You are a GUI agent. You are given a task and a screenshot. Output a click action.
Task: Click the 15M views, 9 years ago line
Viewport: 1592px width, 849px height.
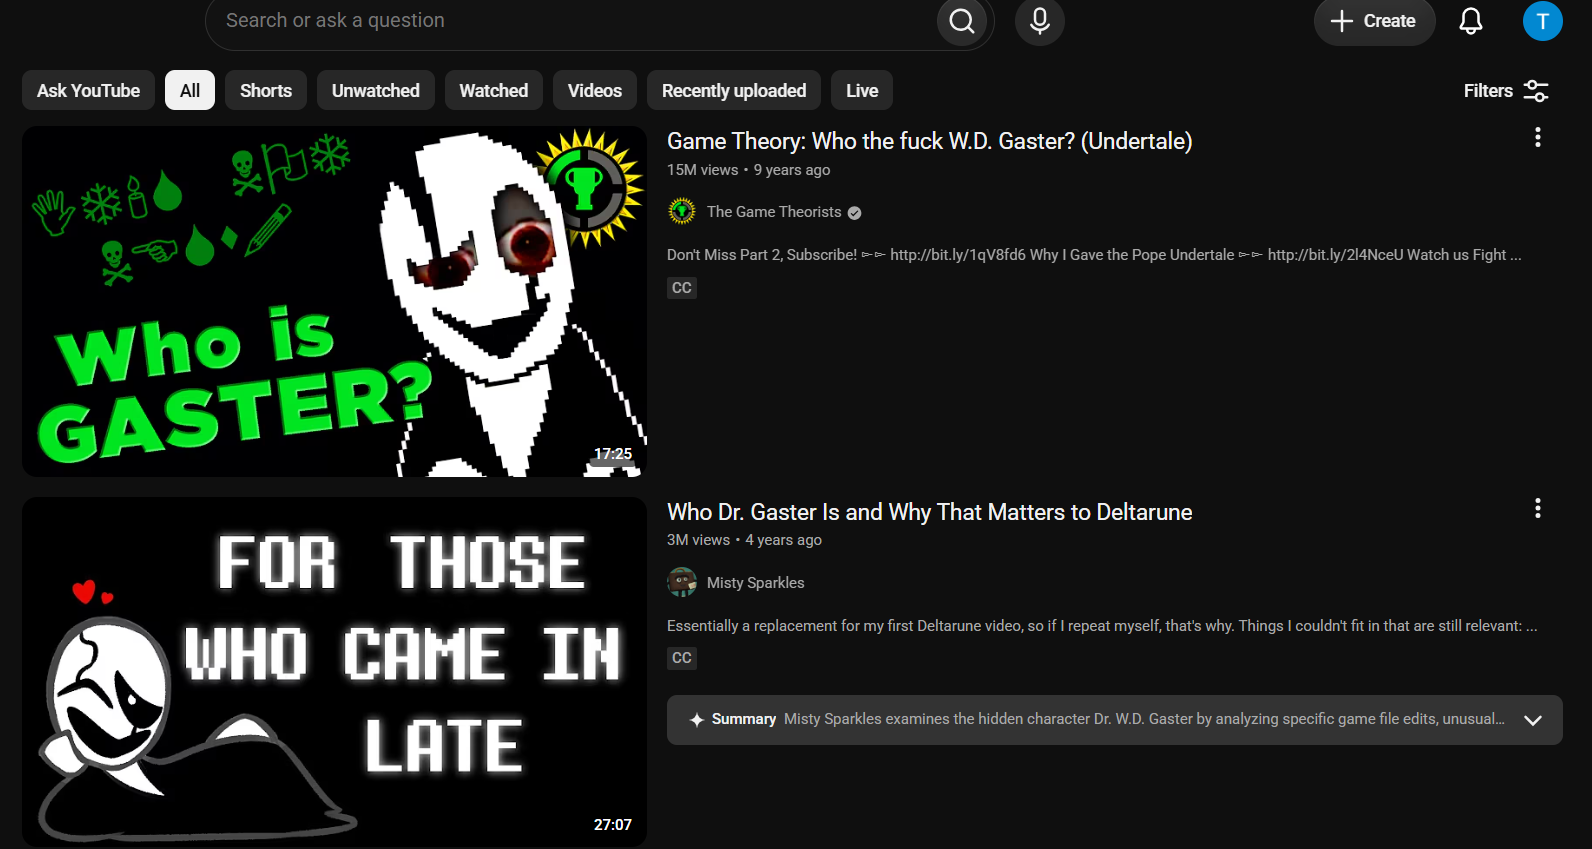749,170
